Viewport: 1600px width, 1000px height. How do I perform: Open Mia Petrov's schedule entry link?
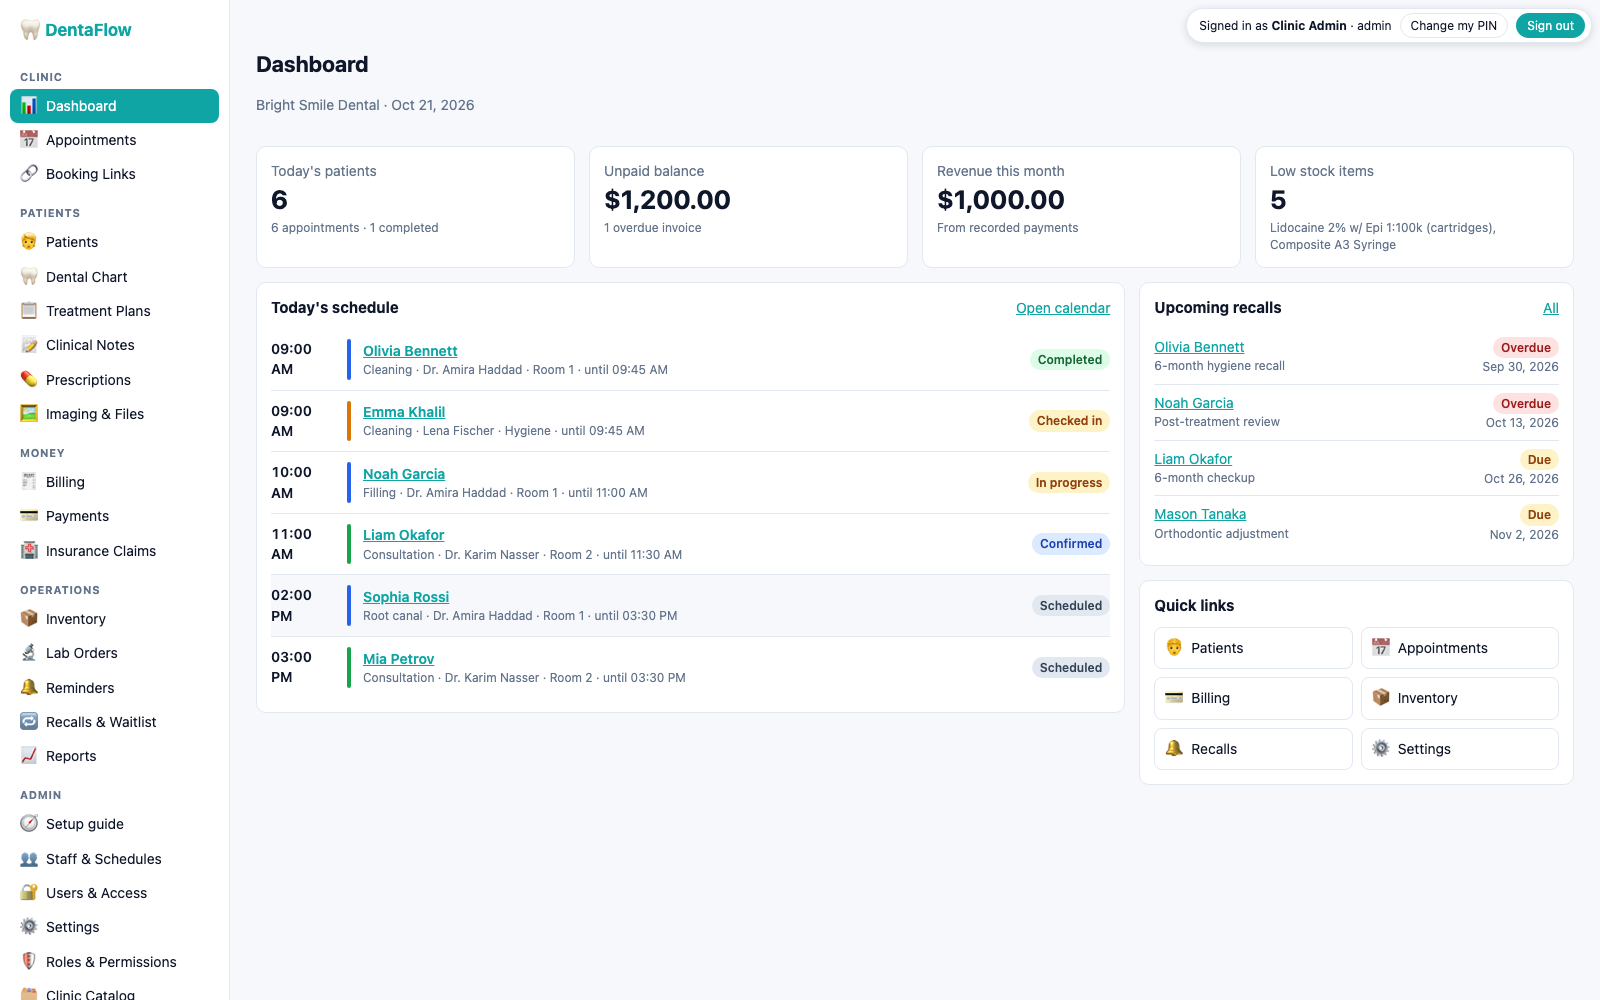tap(398, 659)
